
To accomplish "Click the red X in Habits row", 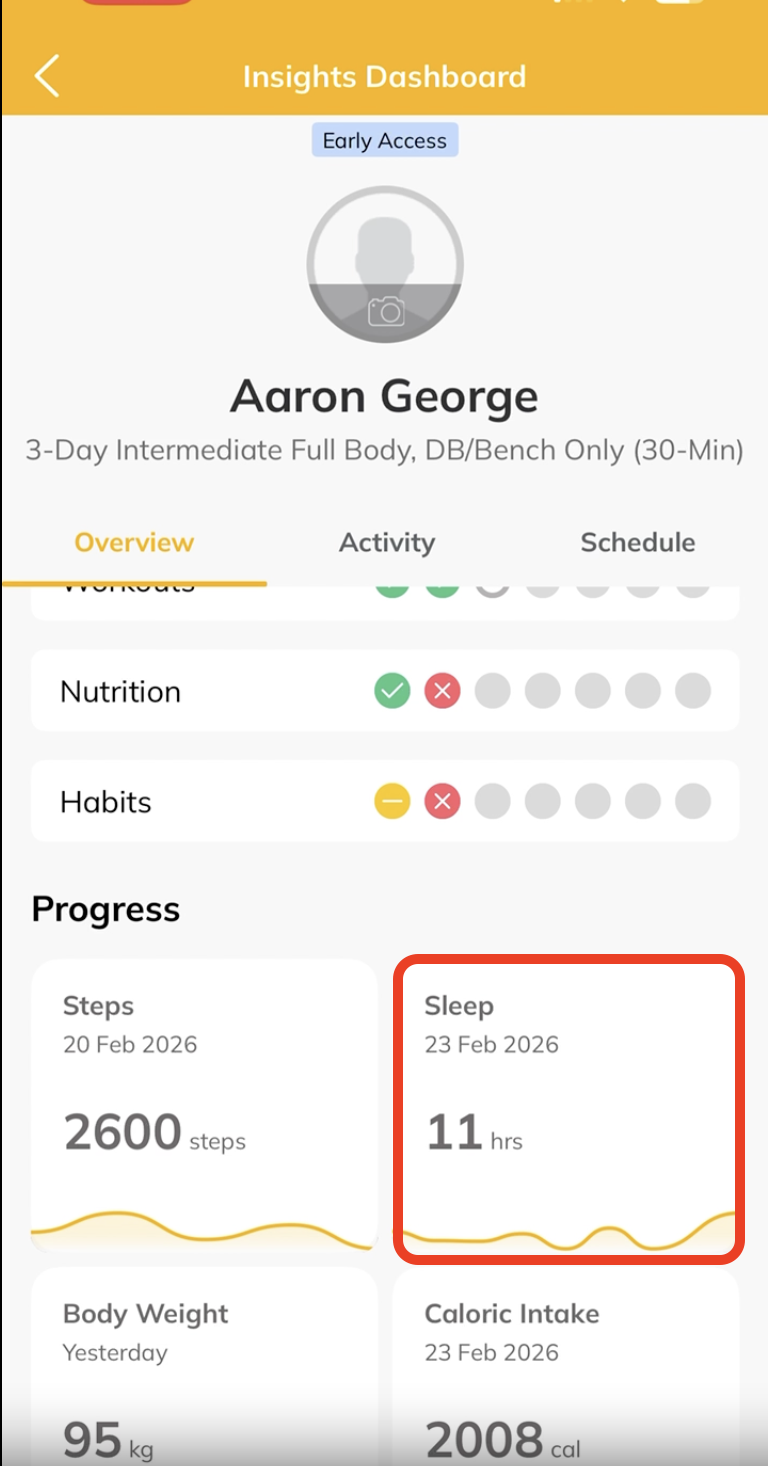I will tap(442, 801).
